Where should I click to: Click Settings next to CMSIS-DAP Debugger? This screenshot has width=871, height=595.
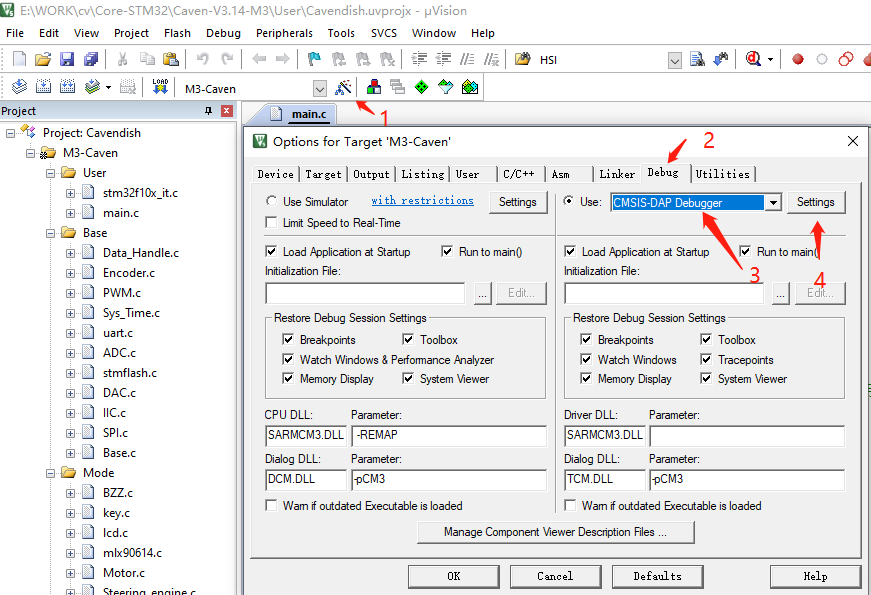[x=815, y=202]
